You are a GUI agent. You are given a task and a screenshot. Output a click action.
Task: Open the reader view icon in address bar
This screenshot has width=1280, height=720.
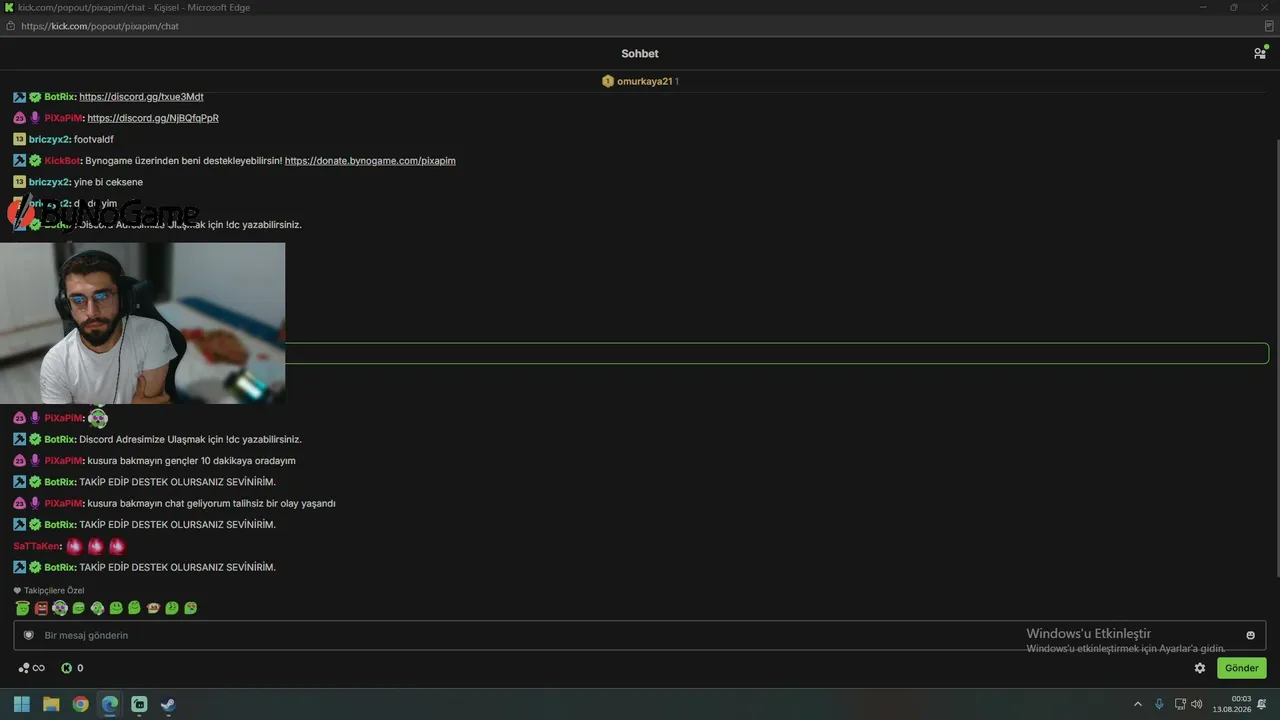pyautogui.click(x=1269, y=26)
